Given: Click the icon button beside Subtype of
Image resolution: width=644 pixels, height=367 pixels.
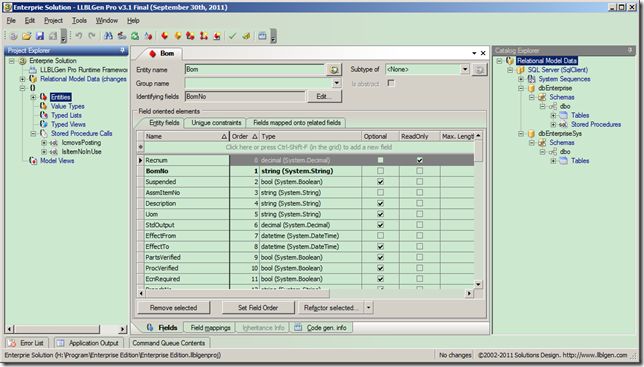Looking at the screenshot, I should pyautogui.click(x=479, y=69).
